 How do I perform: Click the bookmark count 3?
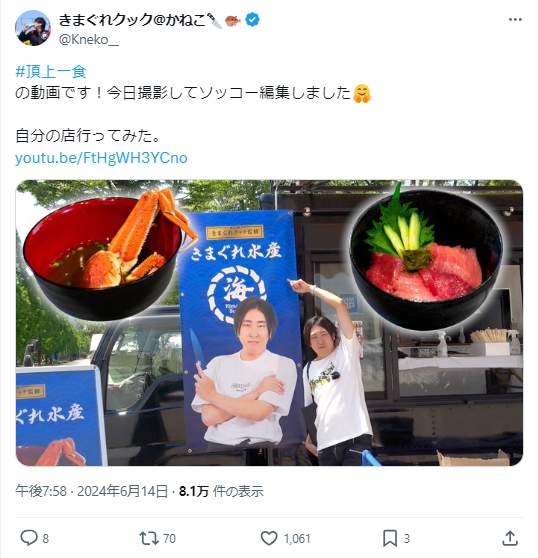tap(407, 538)
